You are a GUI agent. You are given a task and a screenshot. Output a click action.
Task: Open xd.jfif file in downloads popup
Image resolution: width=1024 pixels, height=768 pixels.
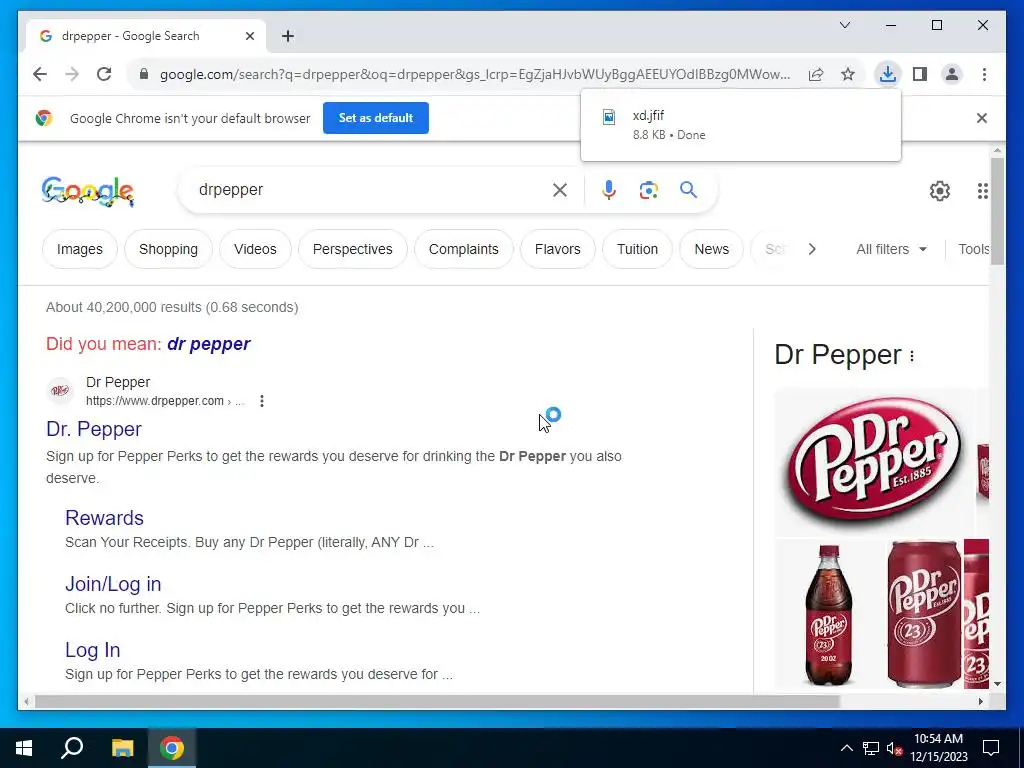click(x=741, y=125)
